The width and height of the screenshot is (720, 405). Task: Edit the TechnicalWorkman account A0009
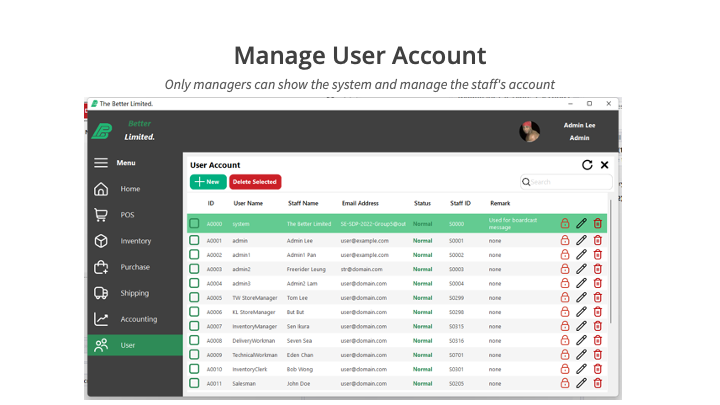[x=581, y=354]
